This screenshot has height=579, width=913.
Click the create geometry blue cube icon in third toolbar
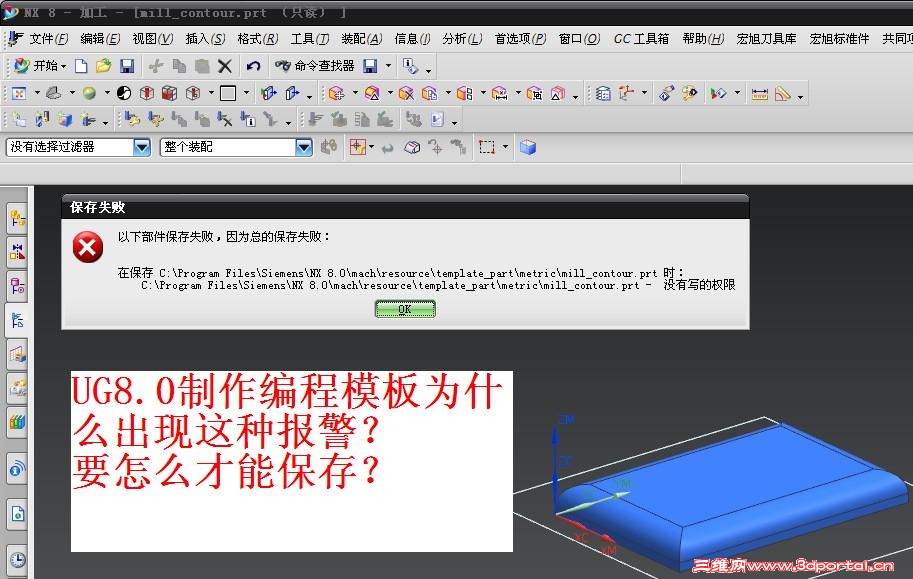[x=65, y=120]
